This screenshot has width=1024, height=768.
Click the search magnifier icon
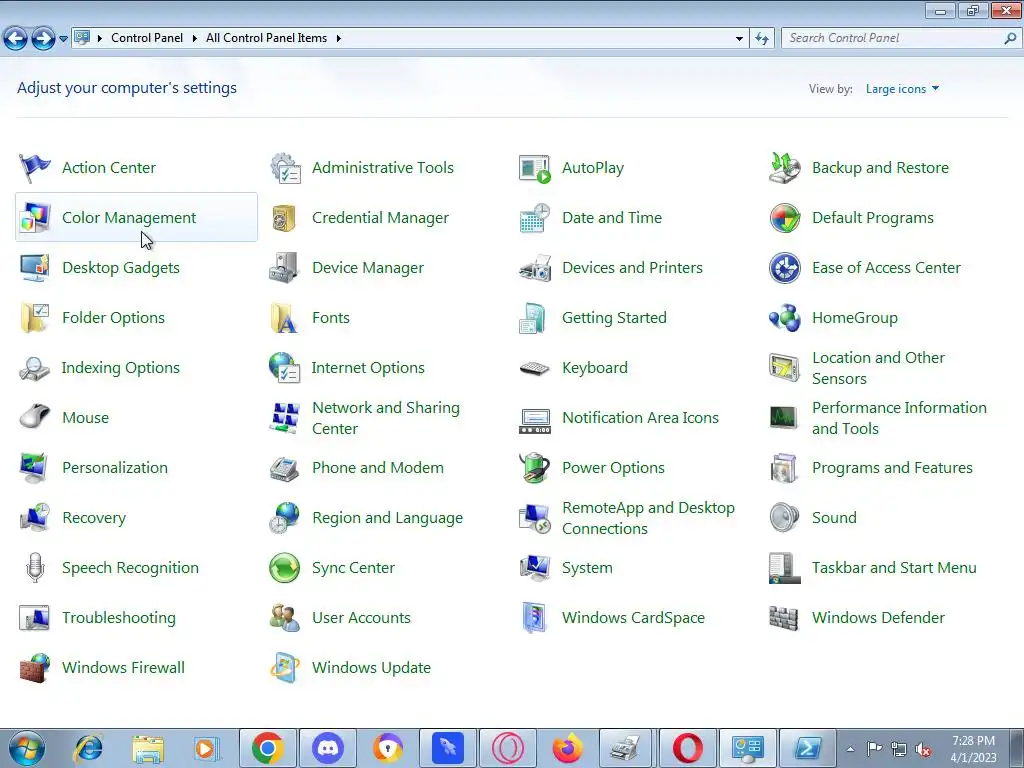(x=1010, y=39)
